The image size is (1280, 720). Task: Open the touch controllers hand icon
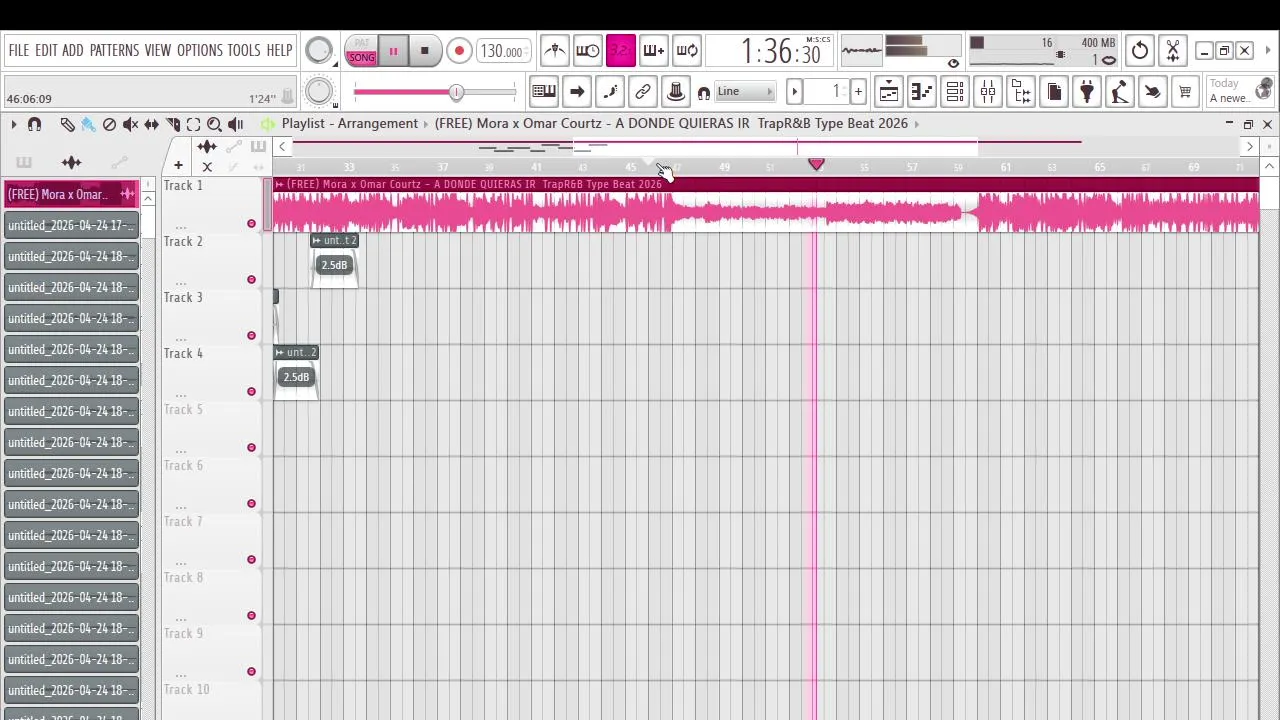(x=1152, y=92)
